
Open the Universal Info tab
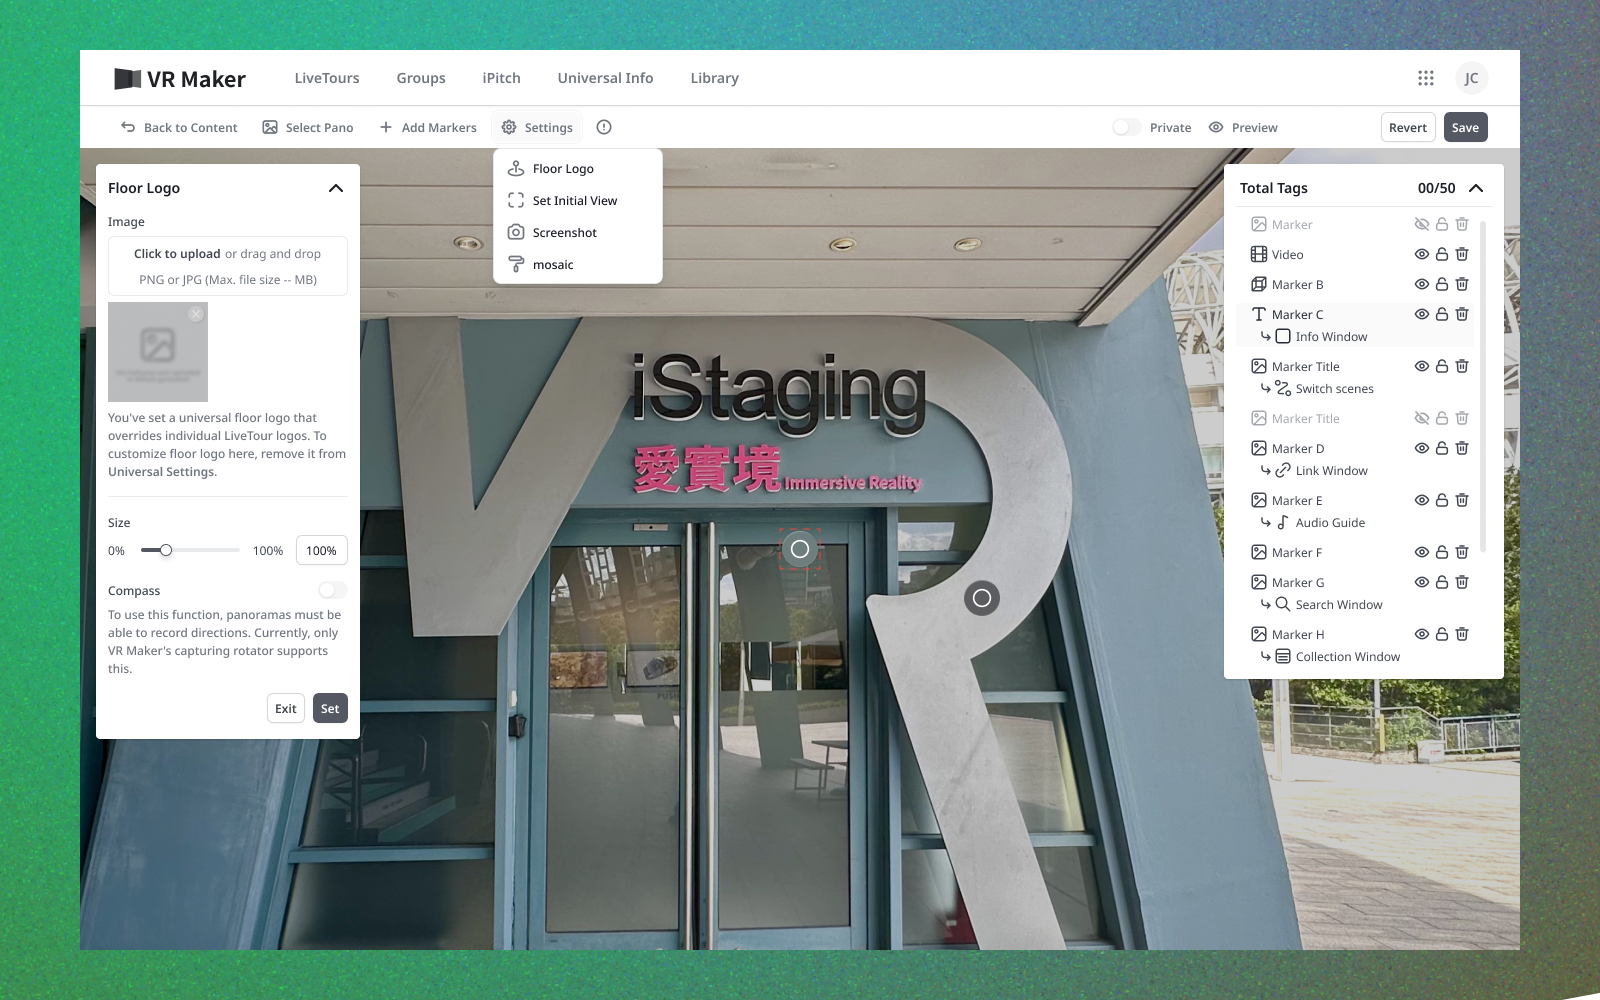(x=605, y=78)
